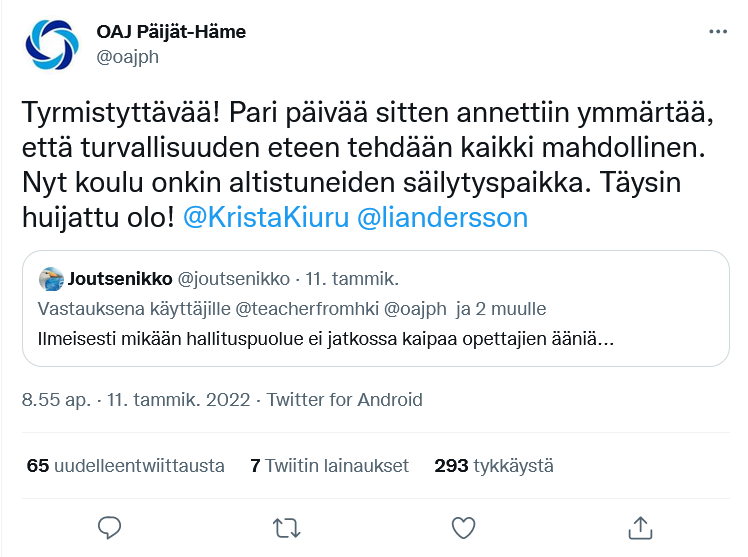Like the tweet with heart icon

[x=463, y=526]
